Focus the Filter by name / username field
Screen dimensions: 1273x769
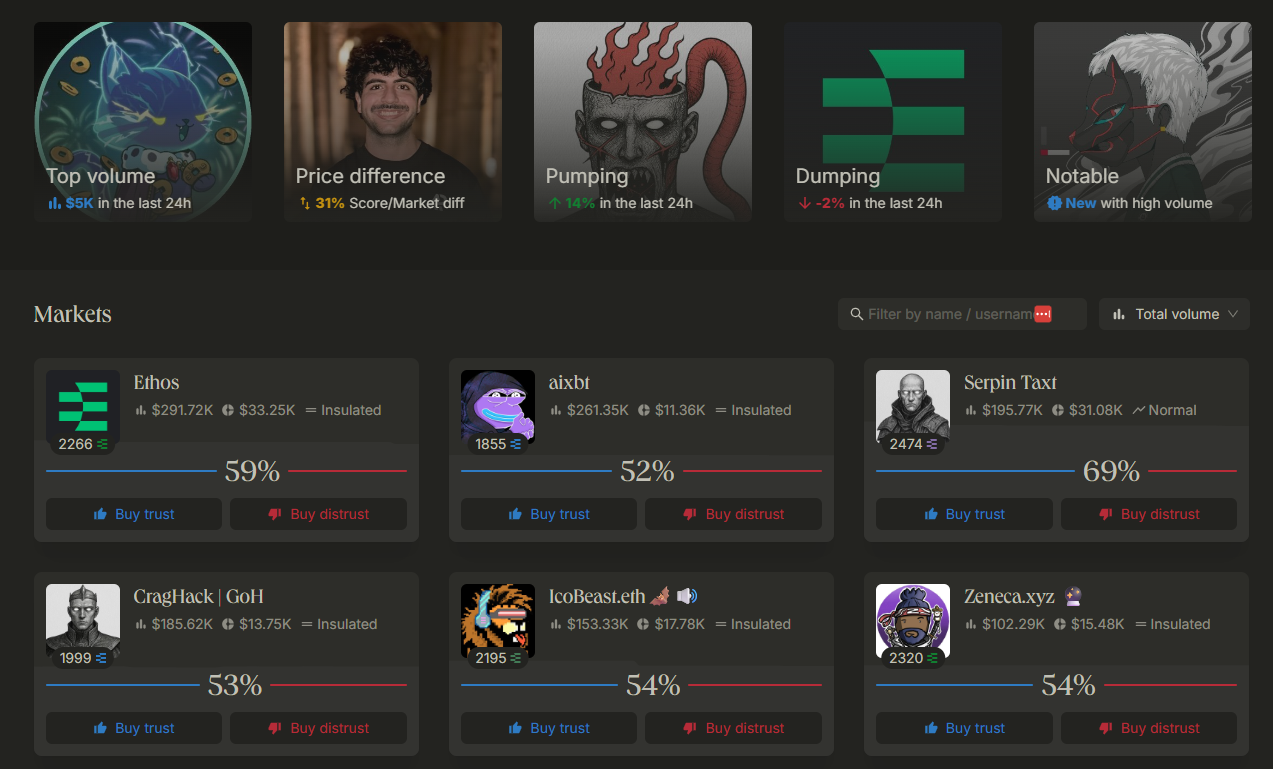(962, 314)
